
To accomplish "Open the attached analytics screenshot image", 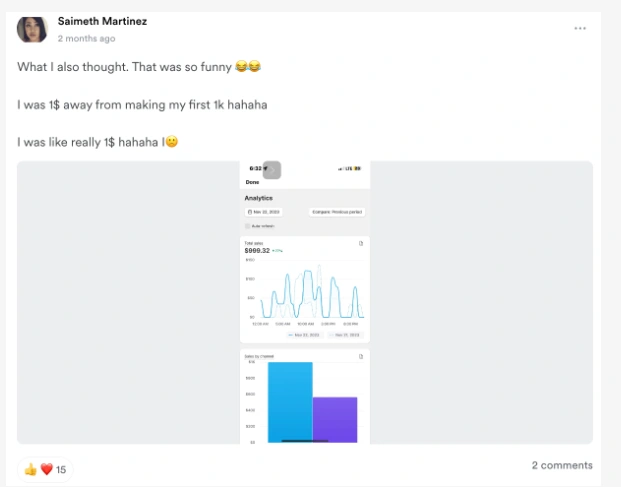I will [x=305, y=300].
